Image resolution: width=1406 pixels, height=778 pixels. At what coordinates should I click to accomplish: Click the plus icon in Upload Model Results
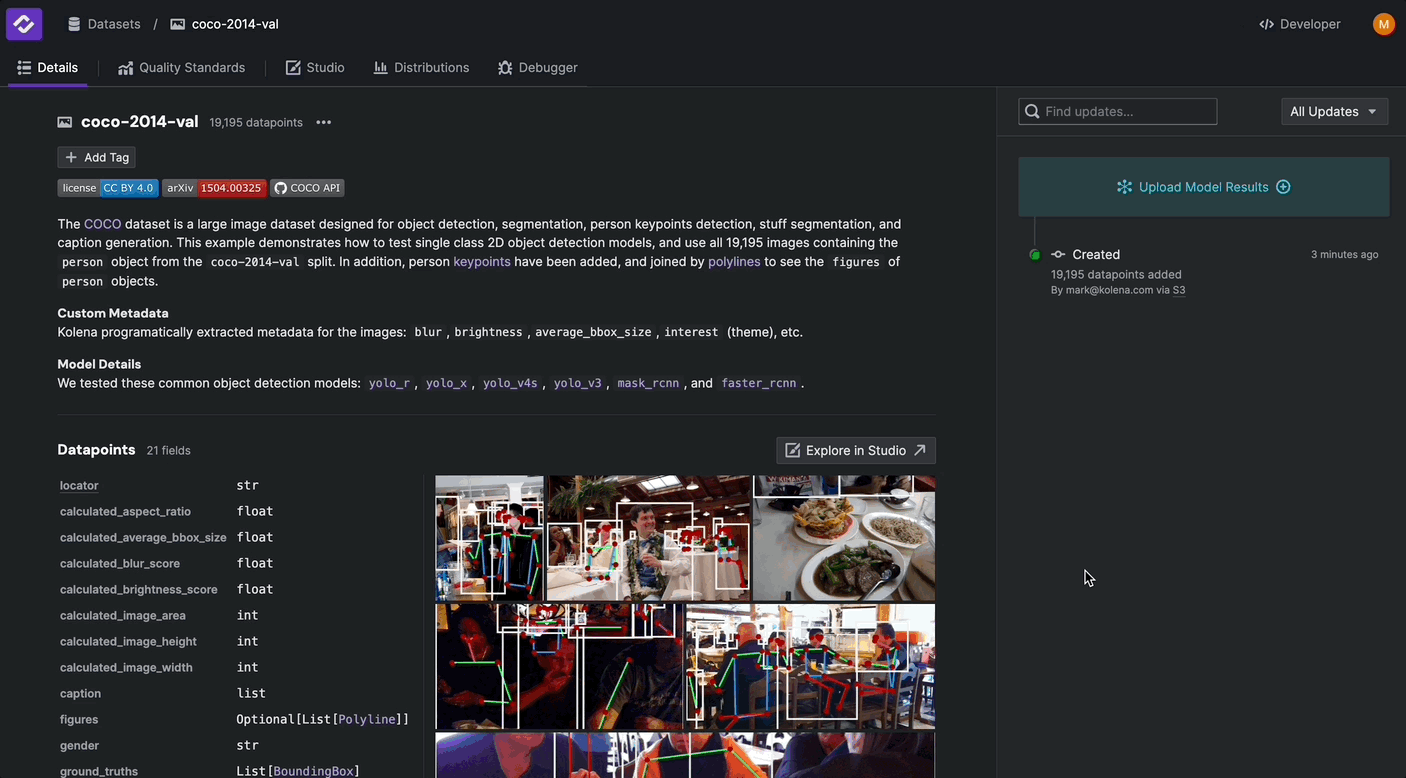tap(1283, 187)
